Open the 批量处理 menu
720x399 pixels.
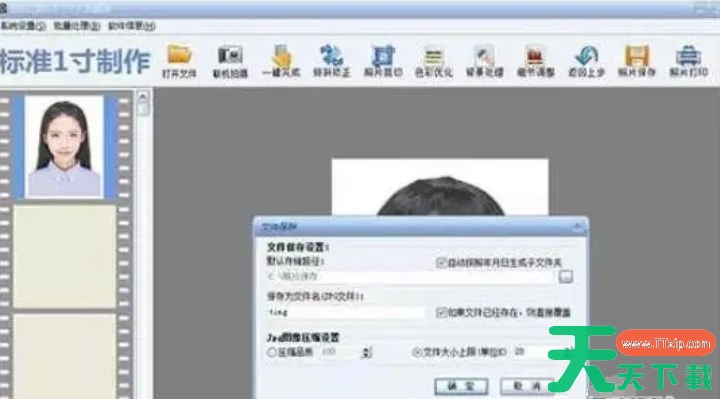tap(77, 26)
